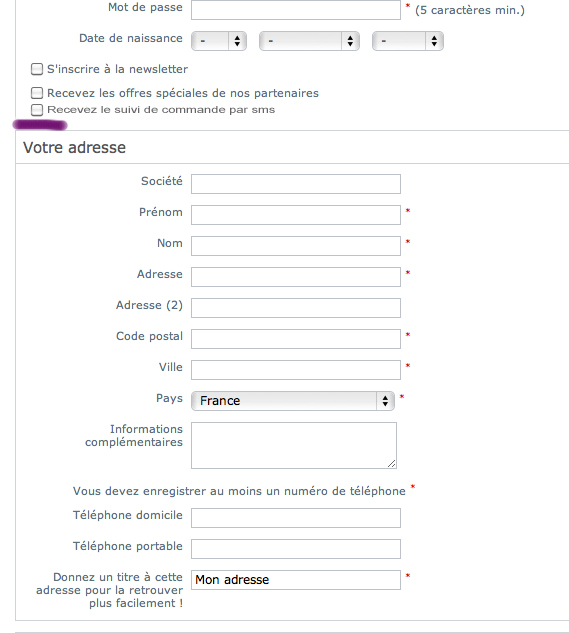569x633 pixels.
Task: Click the Mon adresse title field
Action: pyautogui.click(x=296, y=580)
